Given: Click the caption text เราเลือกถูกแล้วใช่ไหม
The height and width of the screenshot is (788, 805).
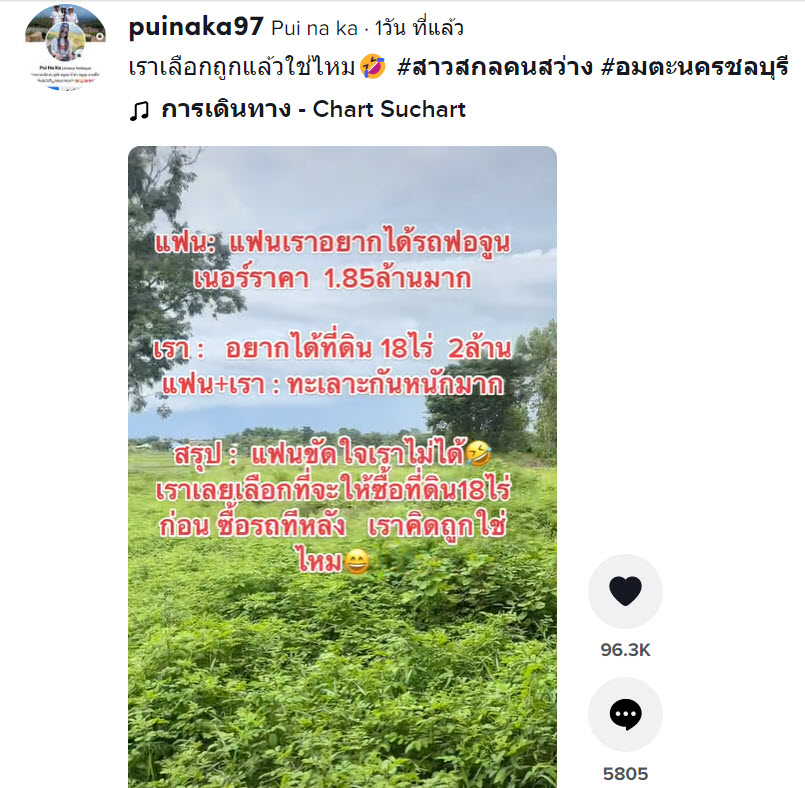Looking at the screenshot, I should coord(242,67).
